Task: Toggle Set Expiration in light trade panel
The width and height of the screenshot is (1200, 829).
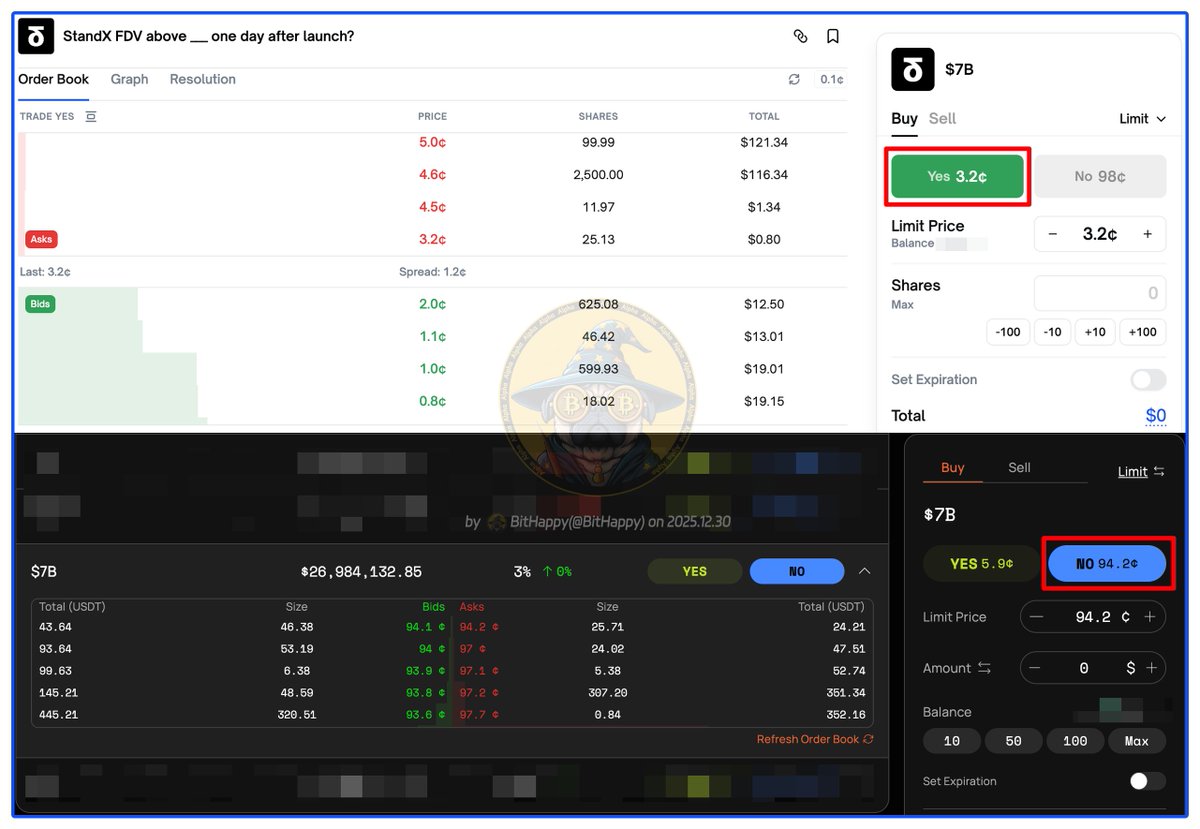Action: point(1148,380)
